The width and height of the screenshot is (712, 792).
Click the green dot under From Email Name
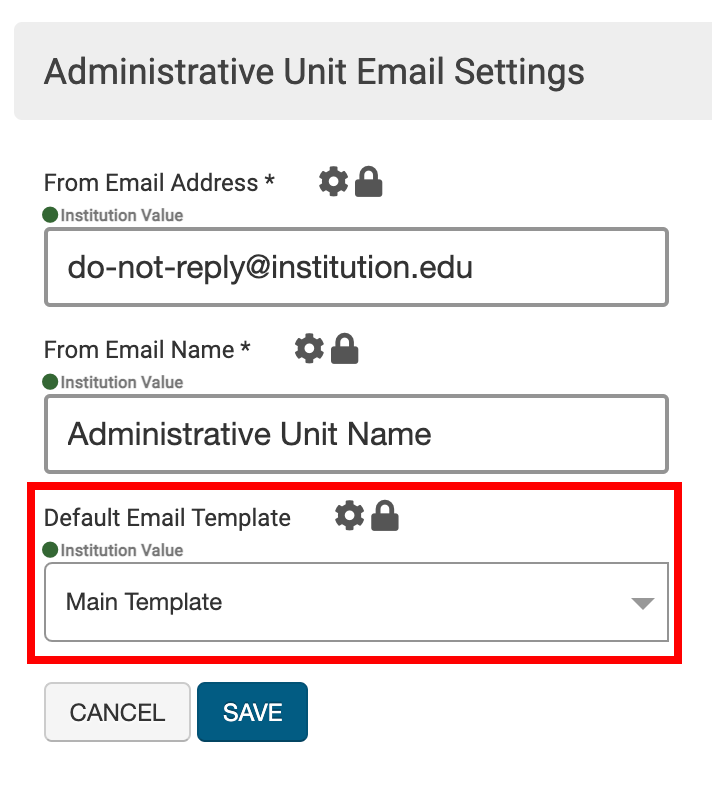(x=50, y=382)
